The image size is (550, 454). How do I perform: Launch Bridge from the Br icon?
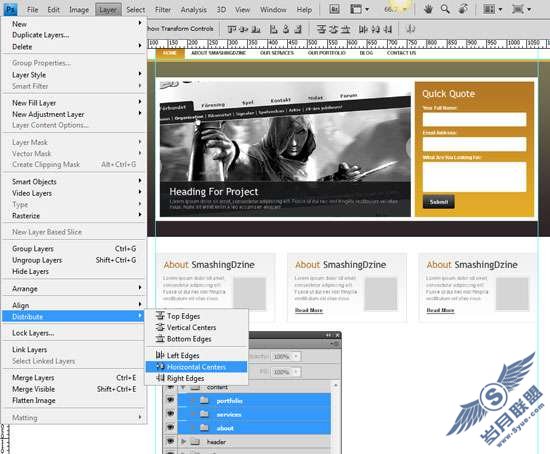(x=334, y=9)
